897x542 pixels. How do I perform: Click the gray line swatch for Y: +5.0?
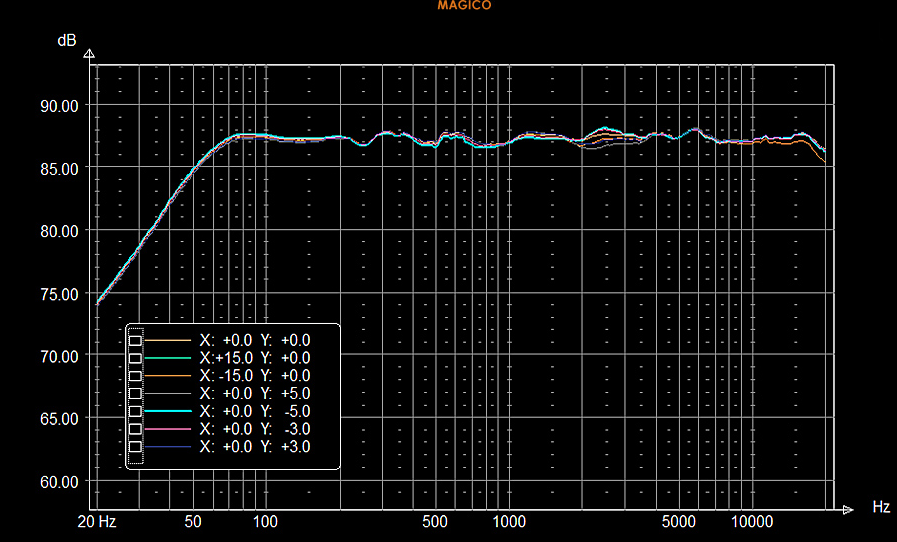coord(168,394)
